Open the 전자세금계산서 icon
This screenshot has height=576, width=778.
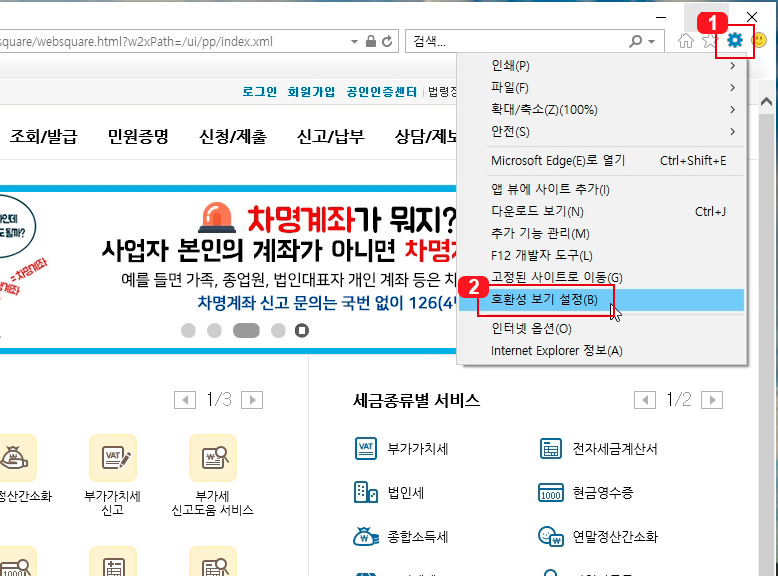(551, 448)
